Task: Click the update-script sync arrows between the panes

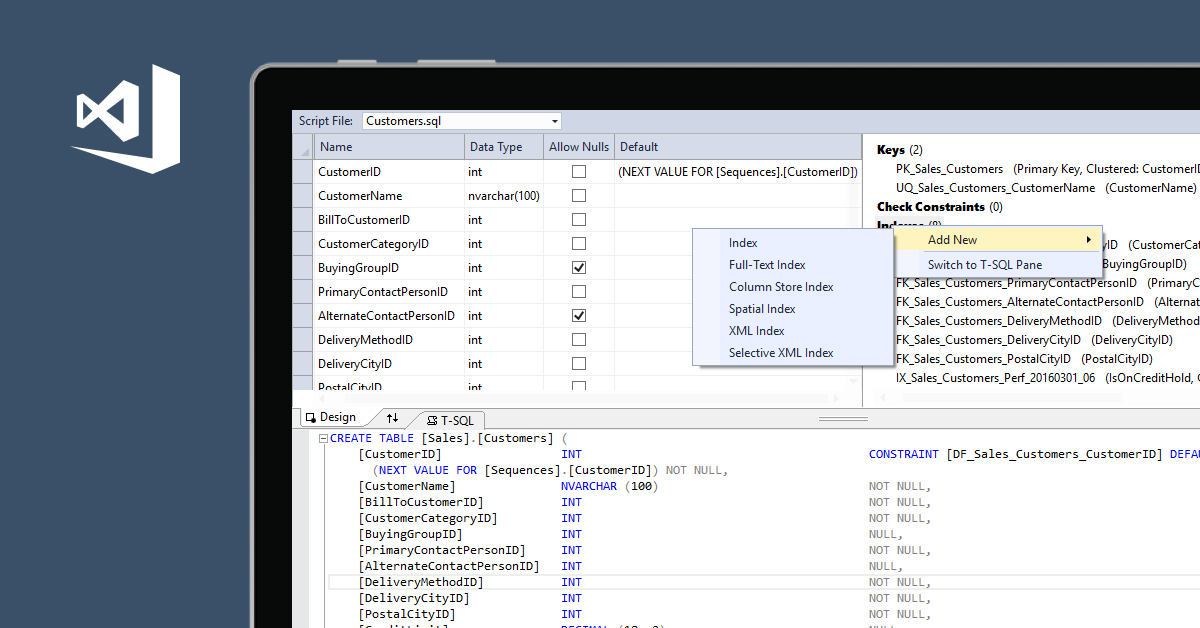Action: [392, 418]
